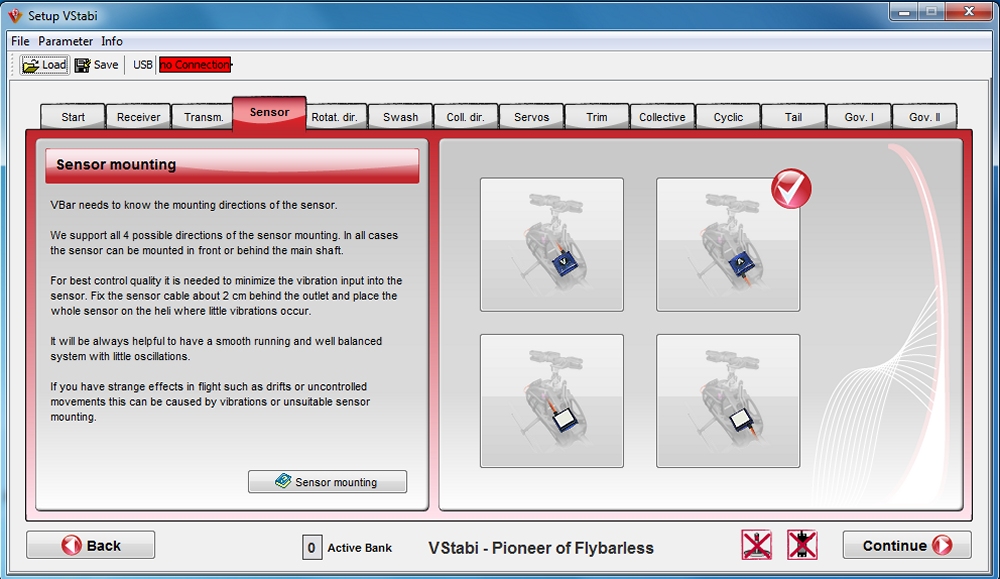The image size is (1000, 579).
Task: Click Continue to proceed to next step
Action: pos(906,545)
